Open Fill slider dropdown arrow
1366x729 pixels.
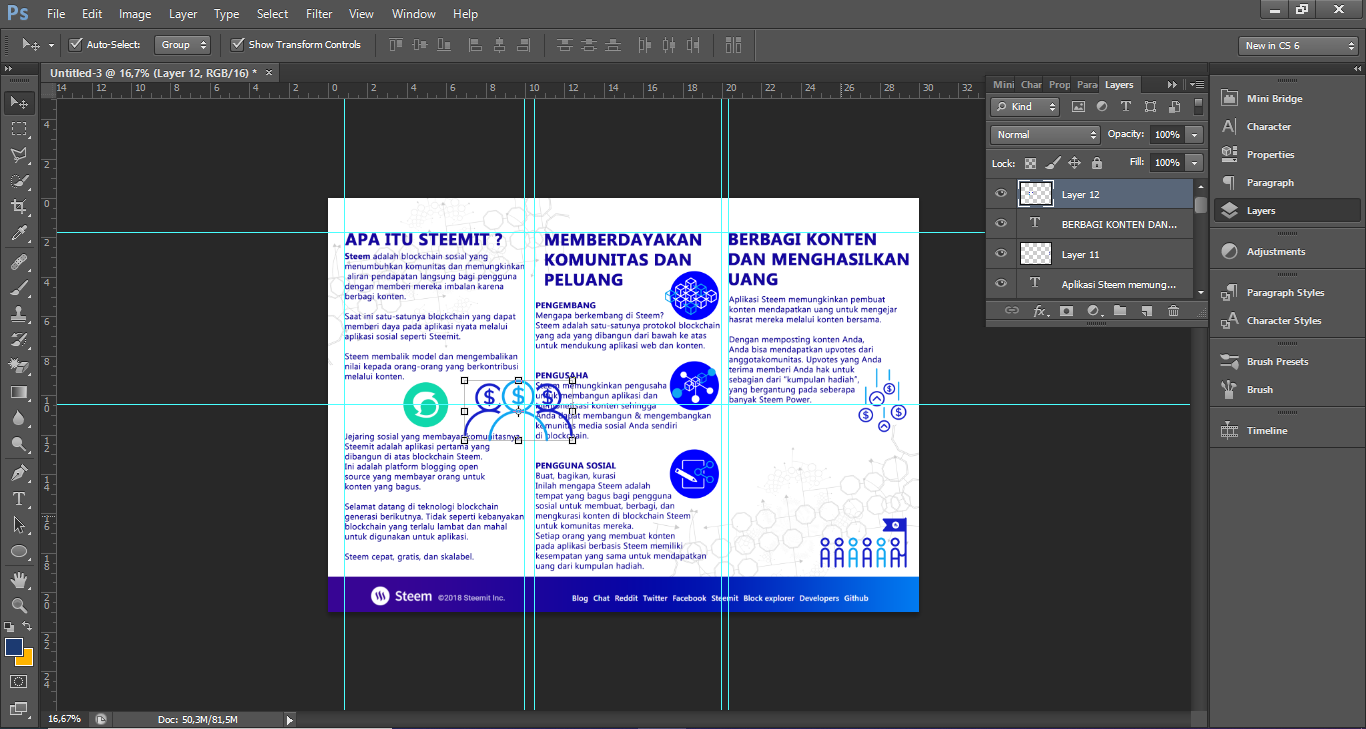[x=1193, y=162]
